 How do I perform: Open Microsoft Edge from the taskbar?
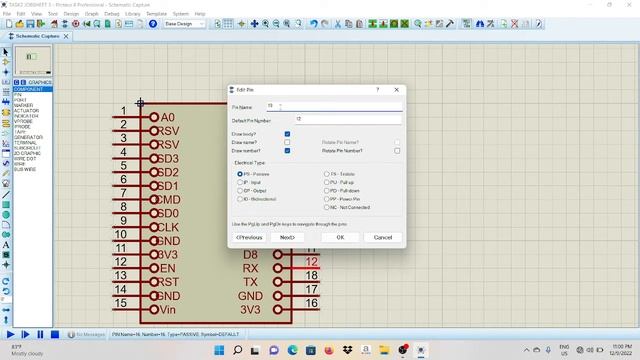tap(292, 350)
